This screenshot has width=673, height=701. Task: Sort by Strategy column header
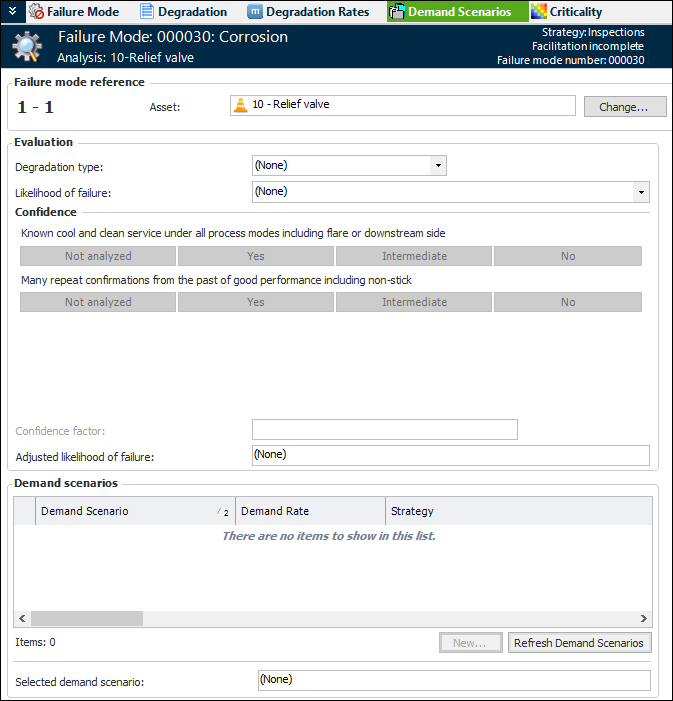click(519, 511)
